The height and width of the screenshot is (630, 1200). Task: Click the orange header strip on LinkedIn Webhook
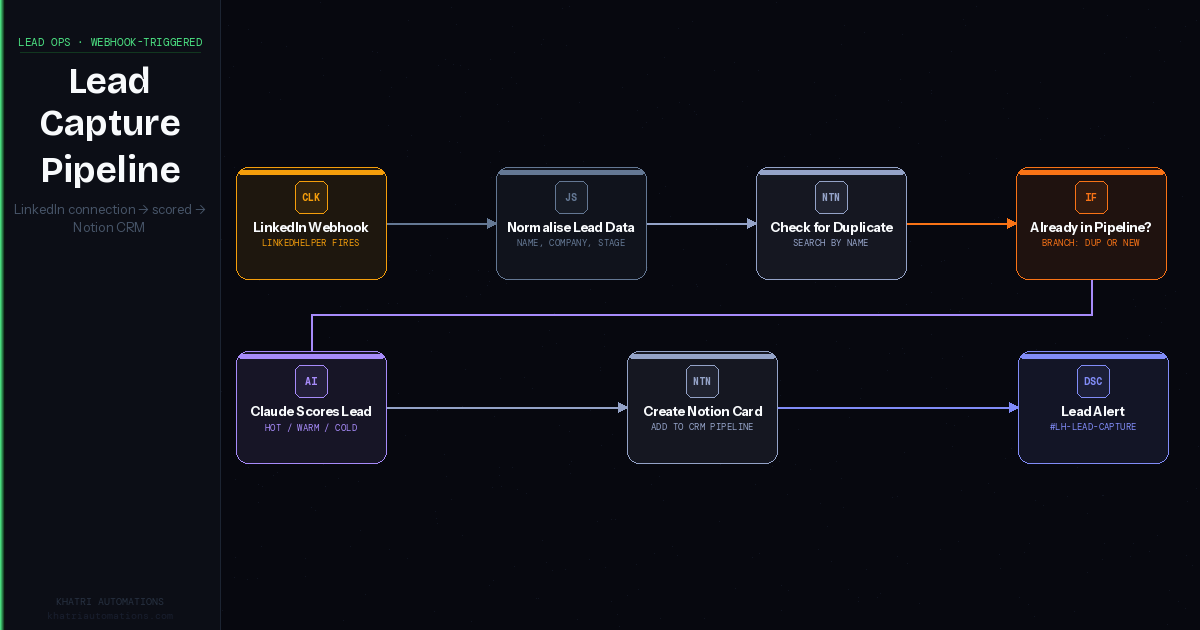[x=311, y=171]
